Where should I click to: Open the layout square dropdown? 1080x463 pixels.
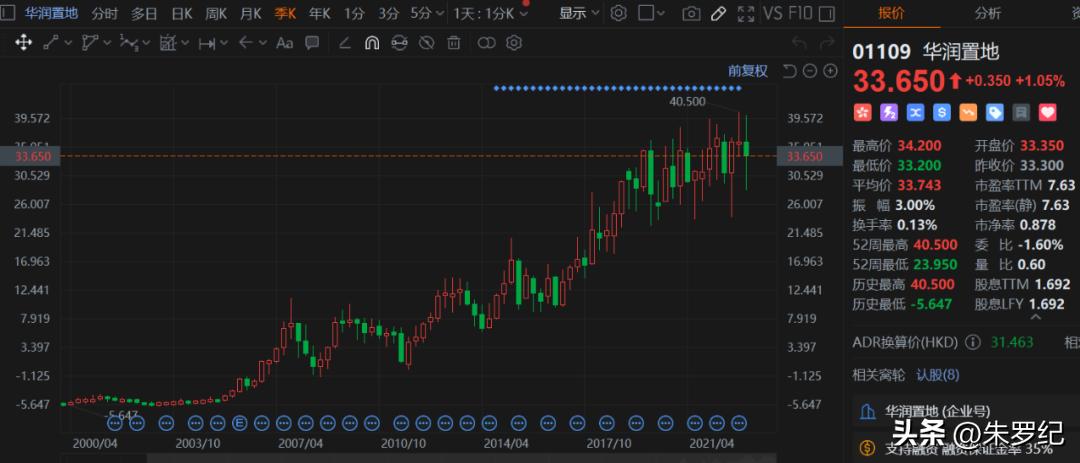point(652,13)
